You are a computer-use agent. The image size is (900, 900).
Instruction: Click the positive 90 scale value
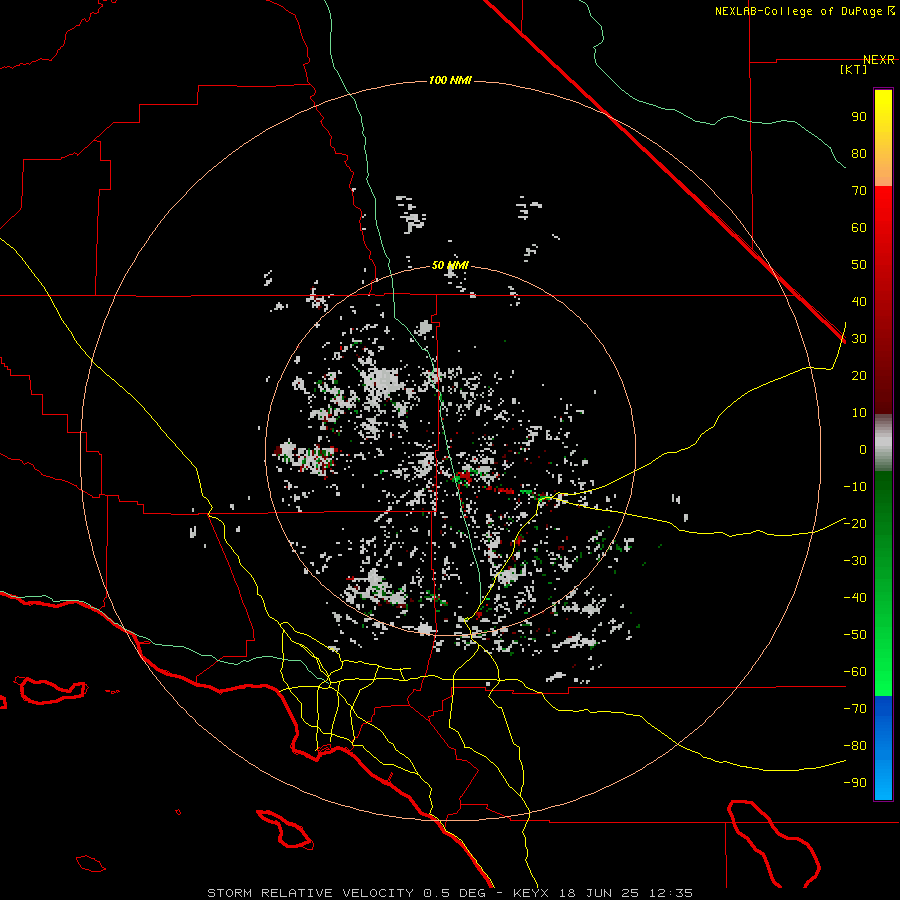(859, 117)
